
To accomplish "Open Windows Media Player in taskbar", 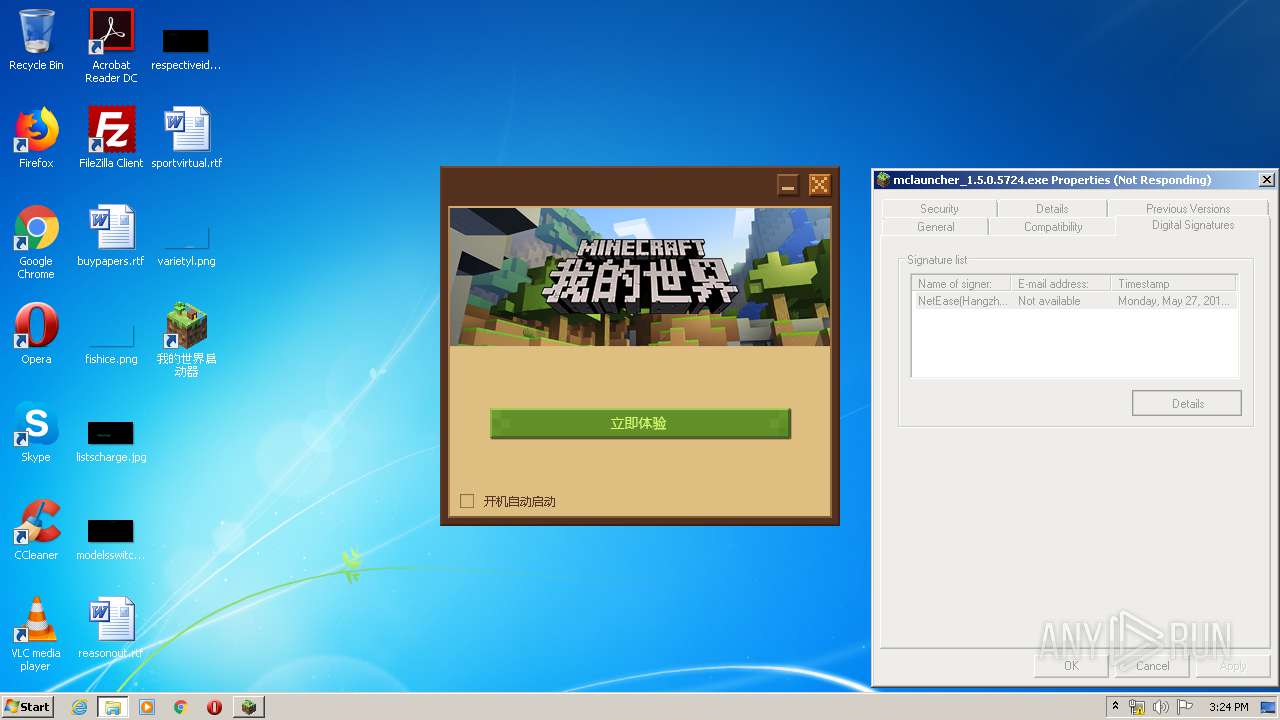I will click(x=147, y=707).
